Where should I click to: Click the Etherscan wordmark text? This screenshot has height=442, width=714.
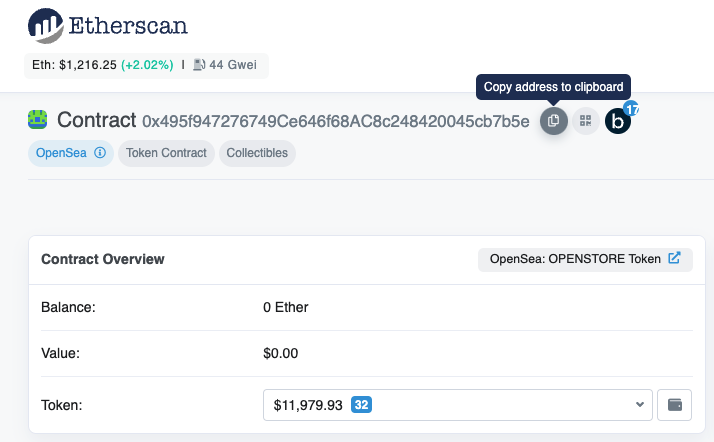129,25
